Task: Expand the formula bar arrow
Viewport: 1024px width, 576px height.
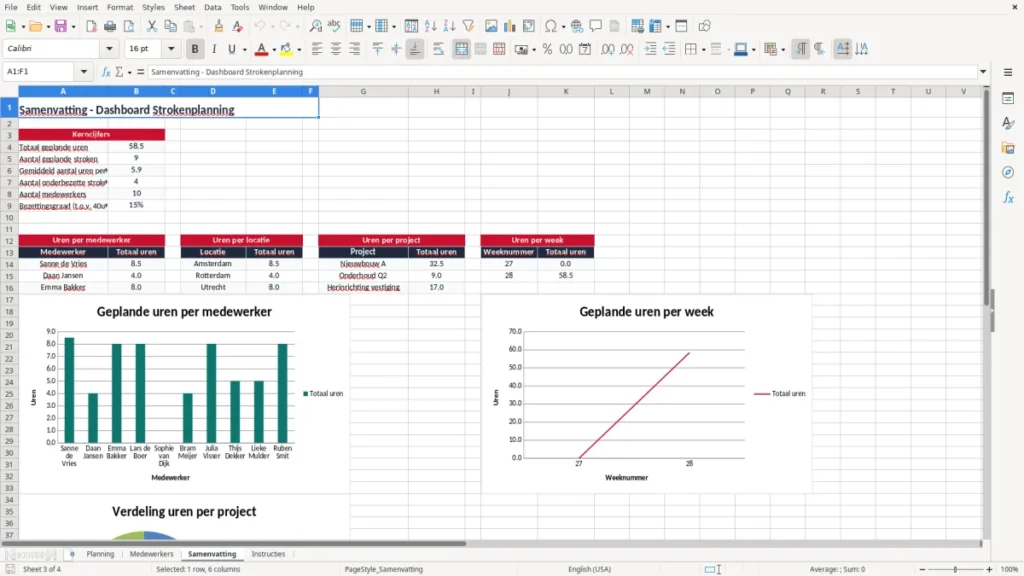Action: coord(983,72)
